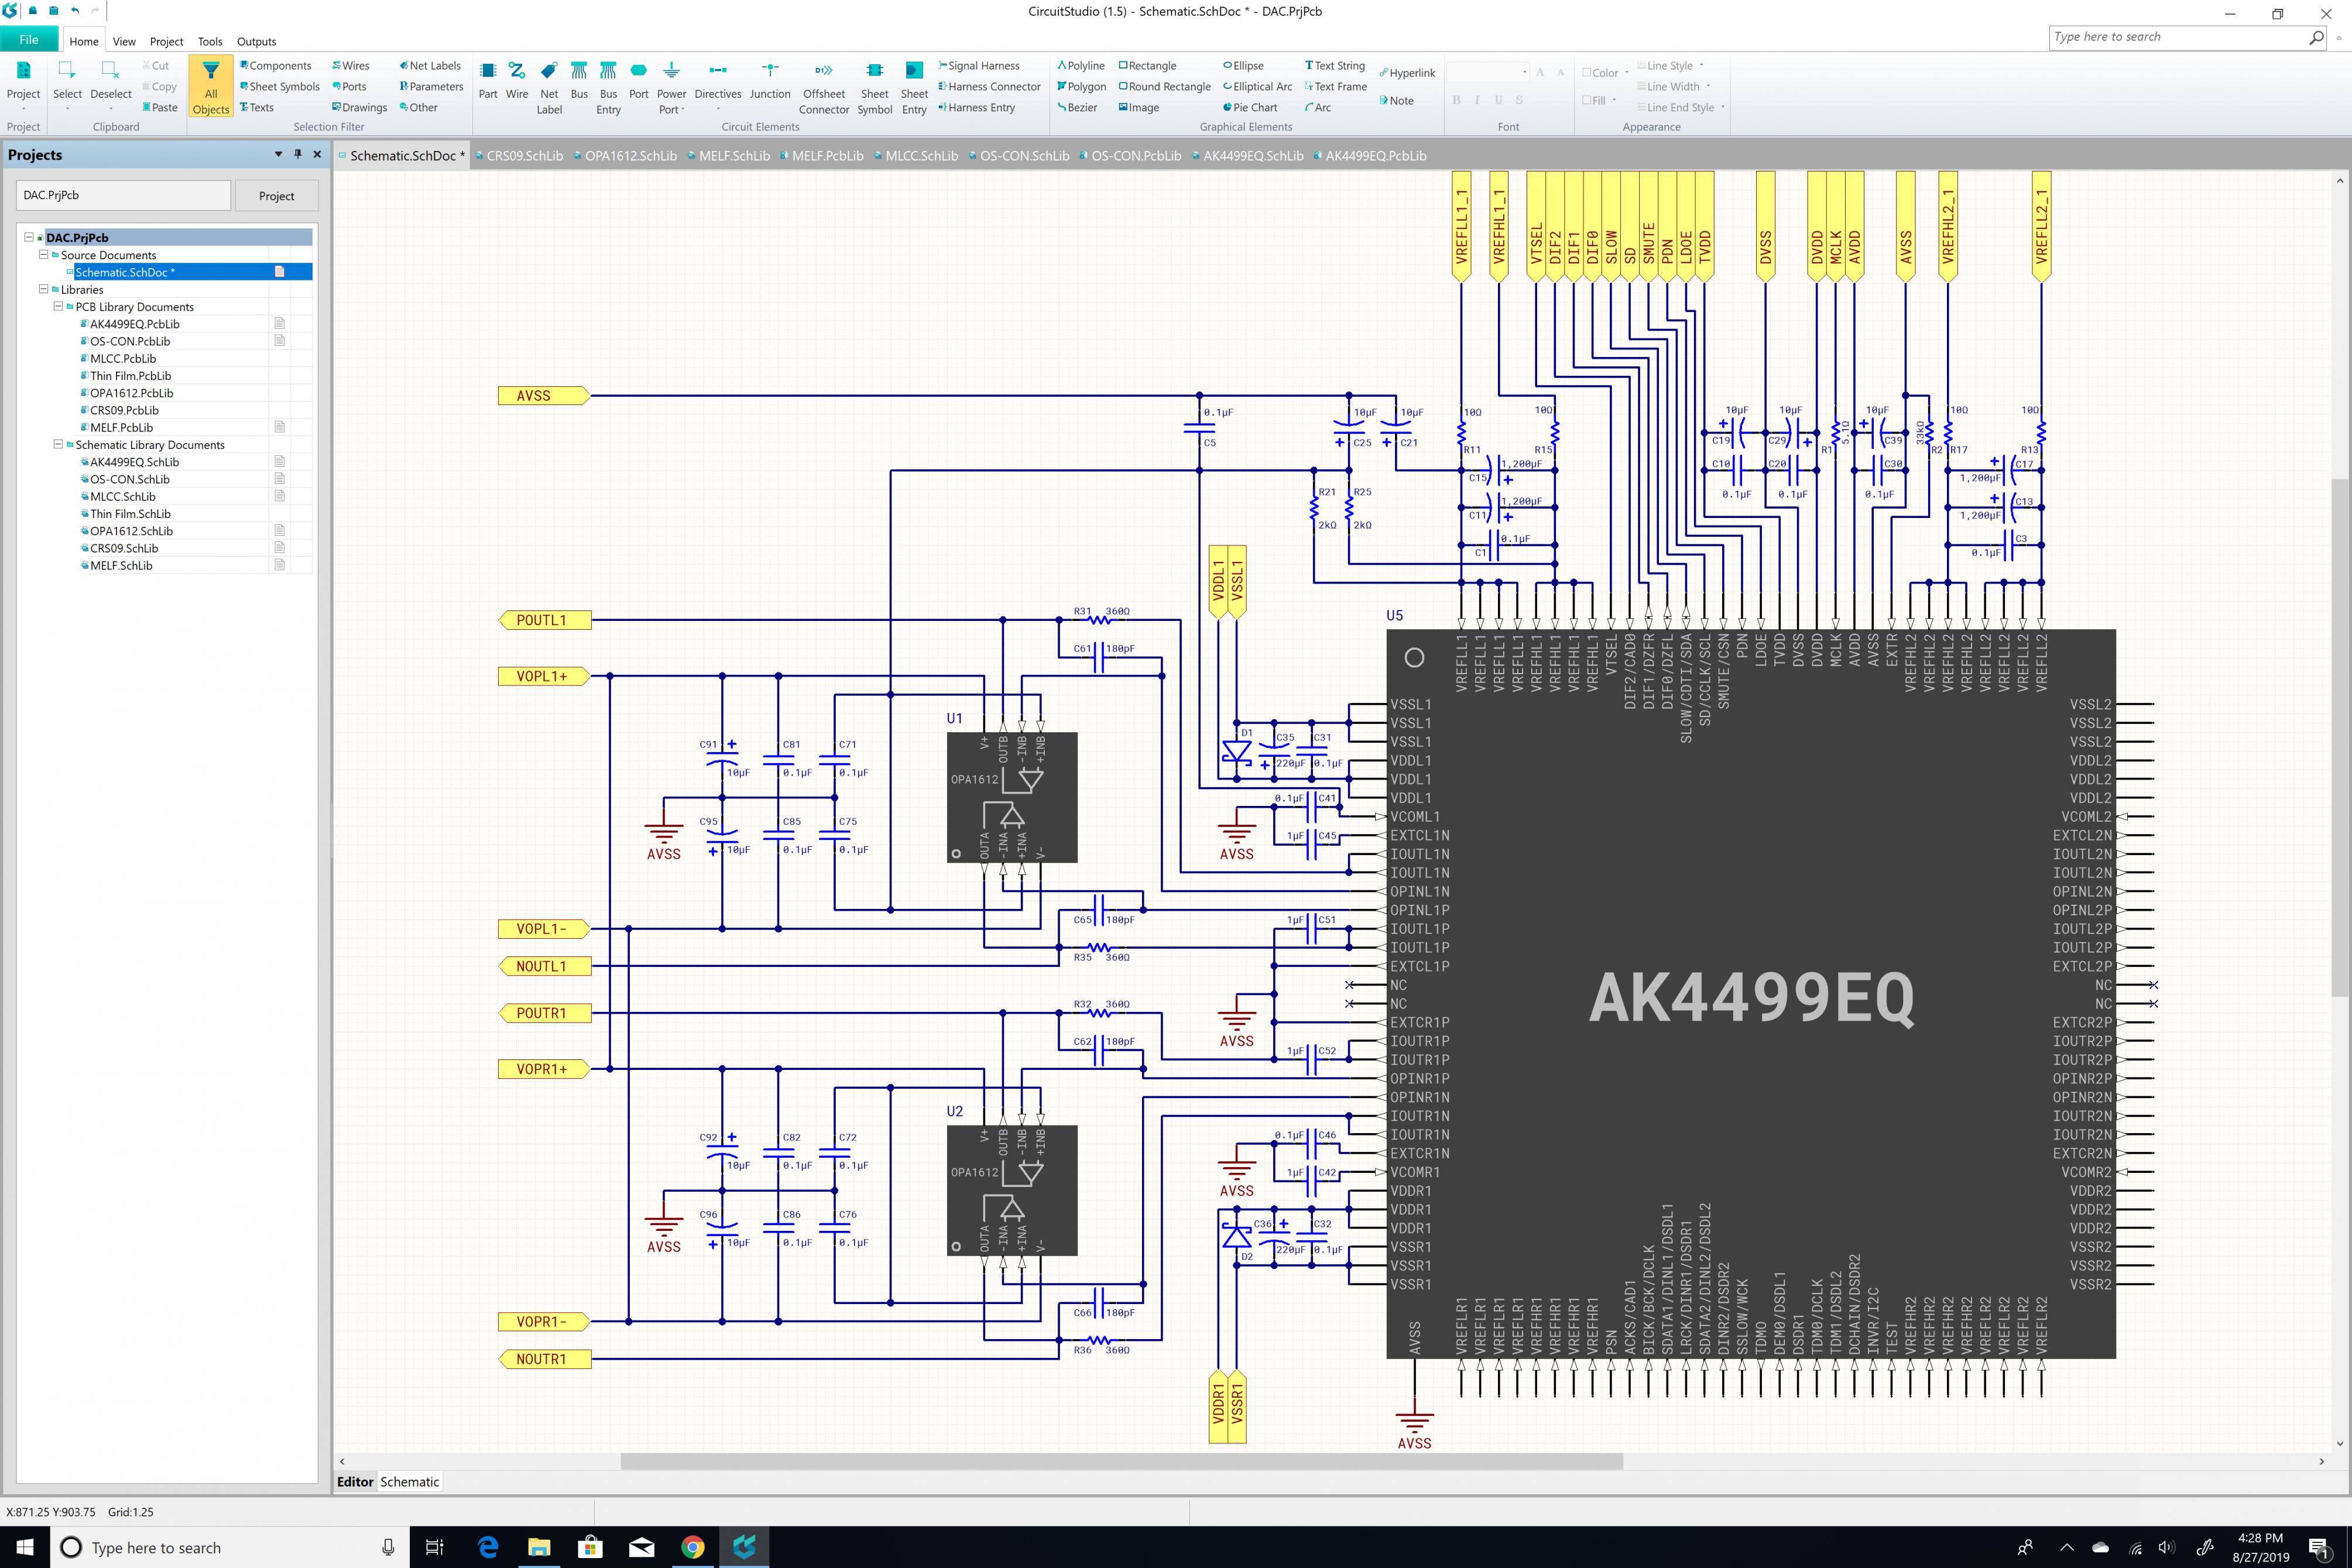Open MELF.SchLib in the project tree
This screenshot has width=2352, height=1568.
[x=121, y=566]
